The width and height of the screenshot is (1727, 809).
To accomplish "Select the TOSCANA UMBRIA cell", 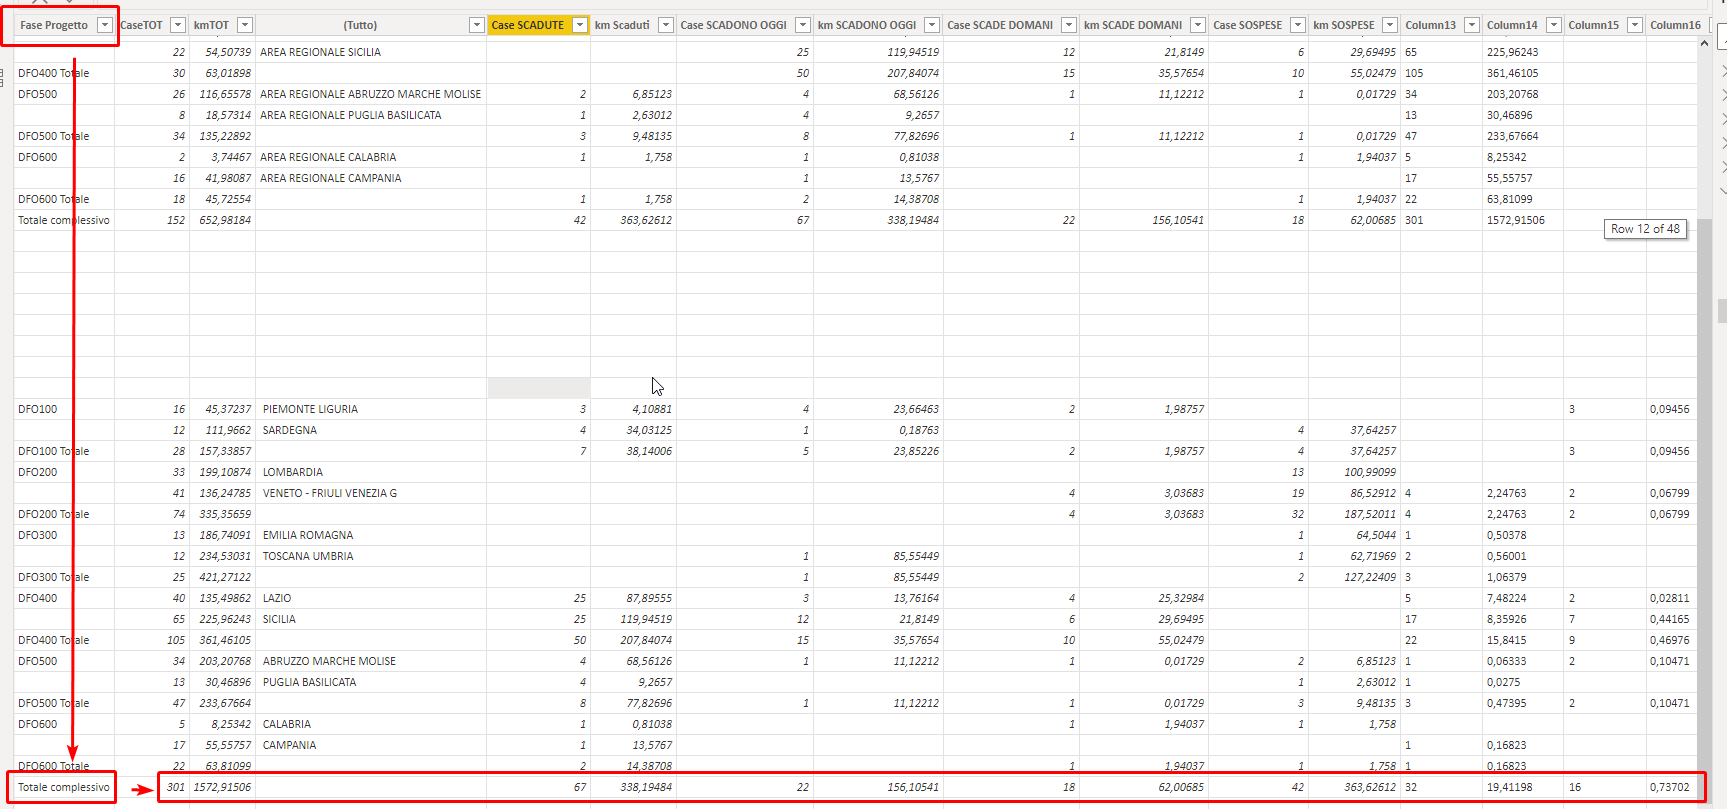I will point(371,556).
